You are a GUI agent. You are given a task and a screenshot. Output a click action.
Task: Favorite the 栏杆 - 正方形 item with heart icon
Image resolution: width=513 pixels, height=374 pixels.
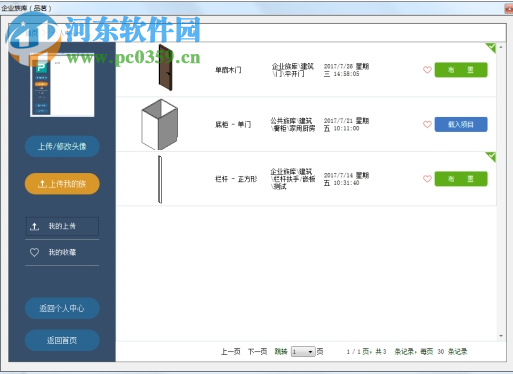coord(427,179)
